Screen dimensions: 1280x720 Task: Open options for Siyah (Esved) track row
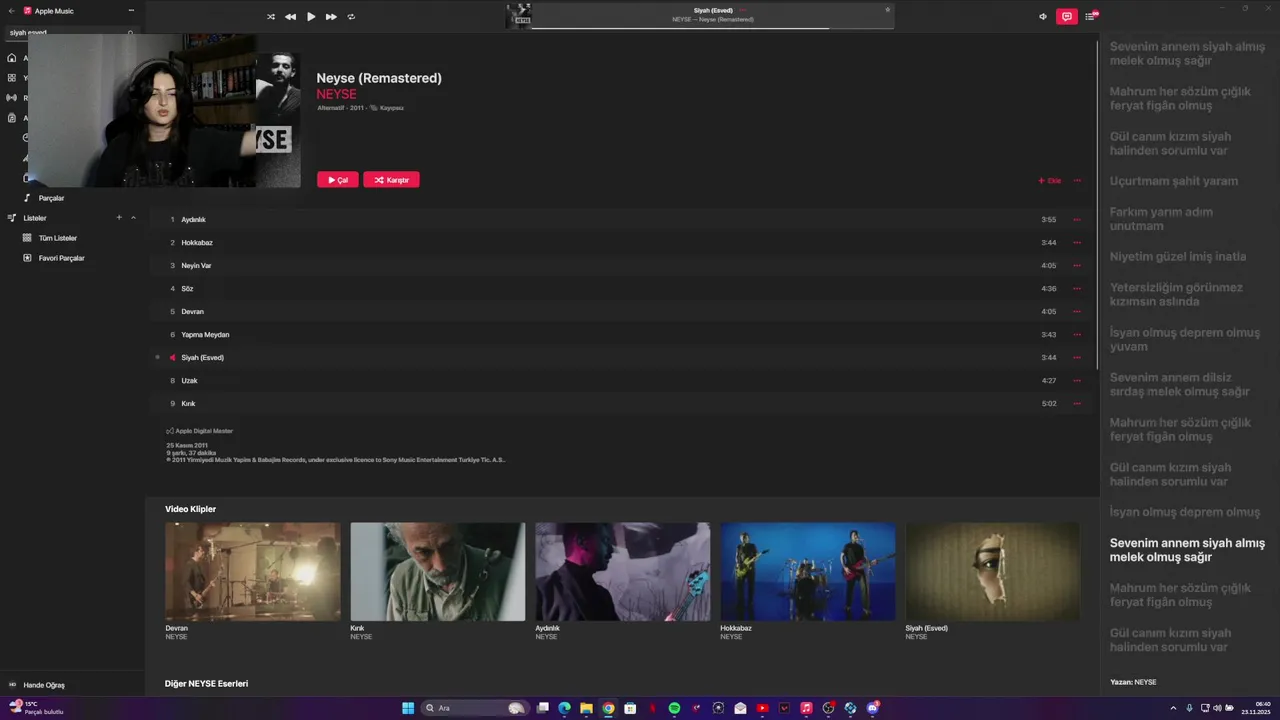tap(1077, 357)
